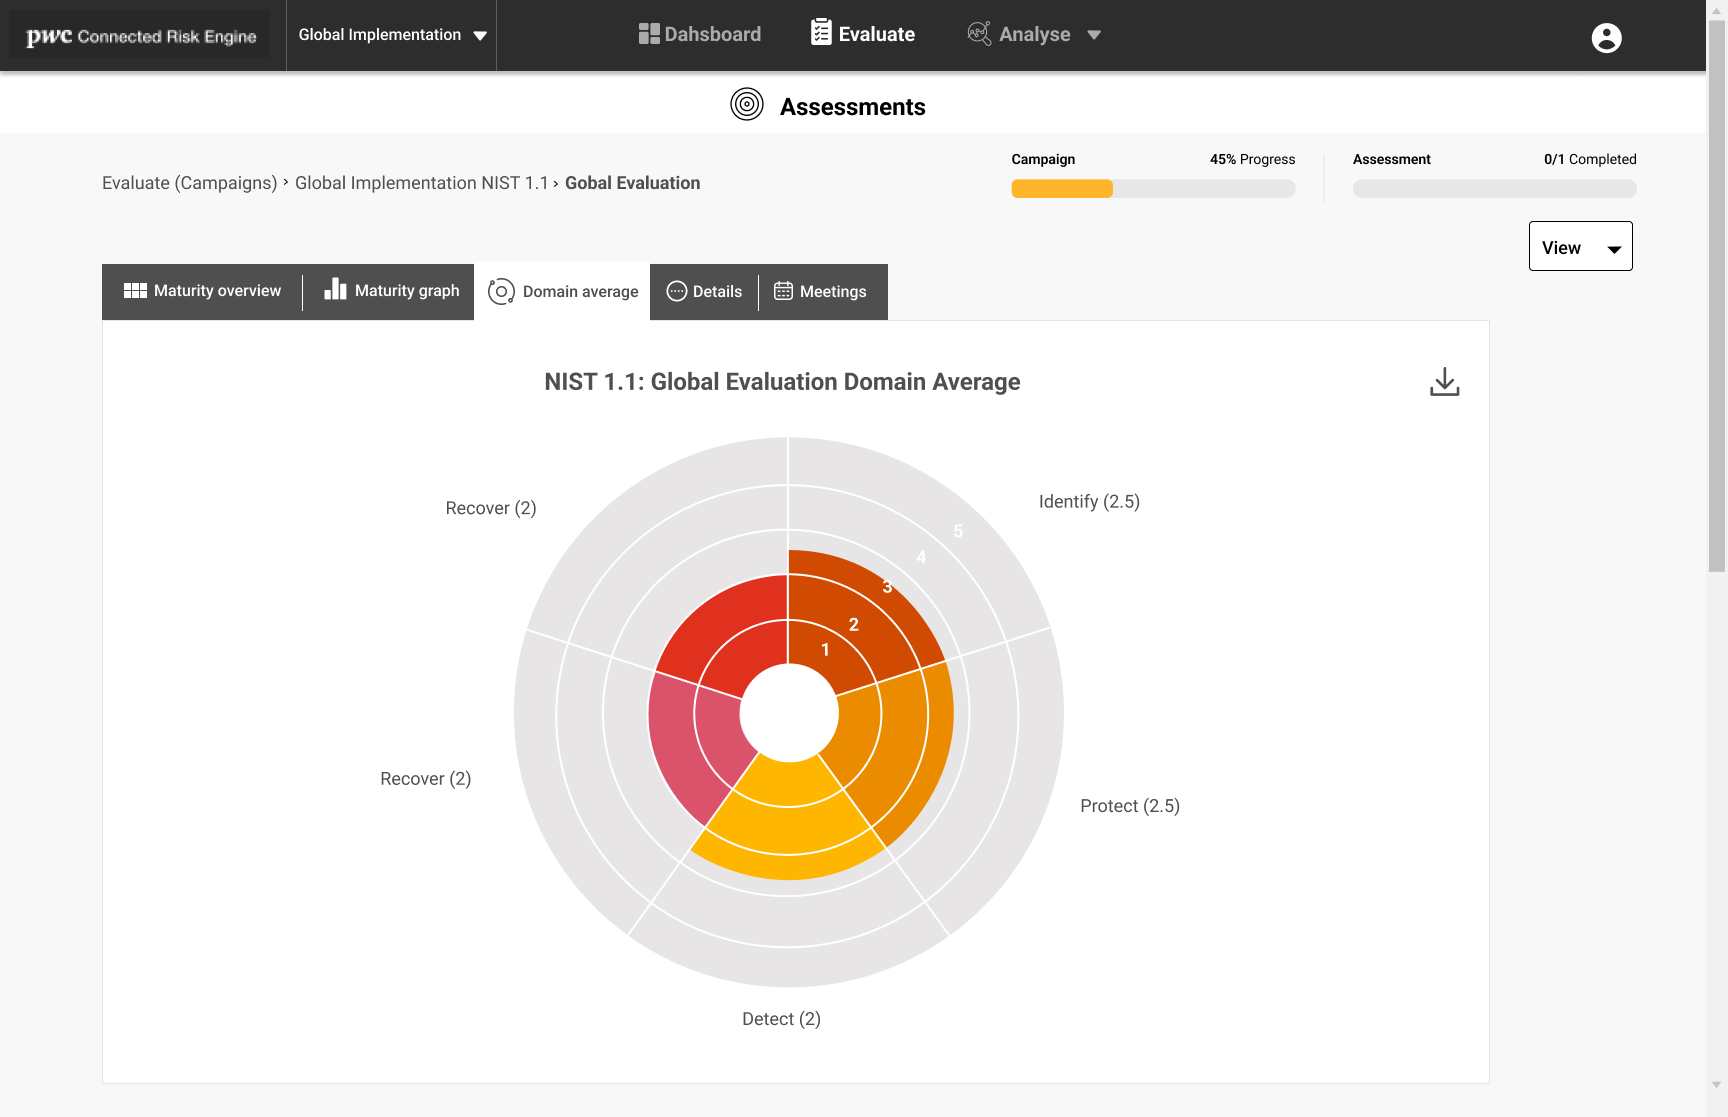Click the Maturity overview grid icon

(136, 290)
